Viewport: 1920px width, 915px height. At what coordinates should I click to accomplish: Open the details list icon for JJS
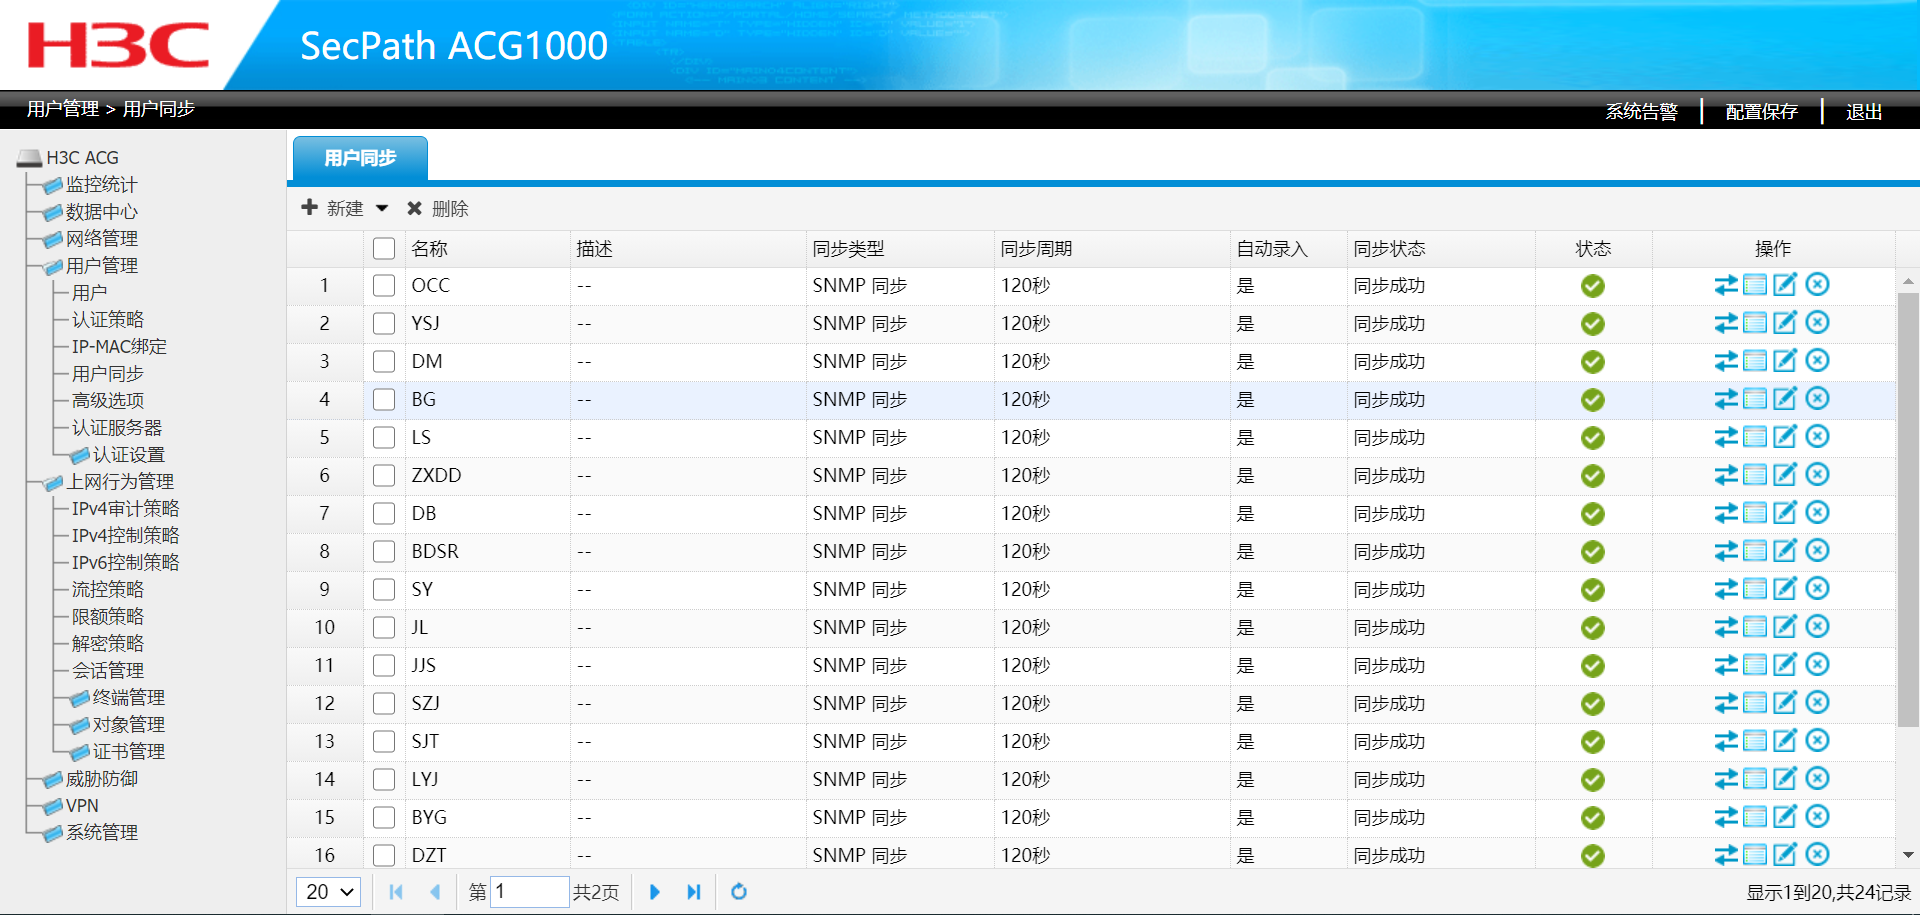pos(1755,665)
